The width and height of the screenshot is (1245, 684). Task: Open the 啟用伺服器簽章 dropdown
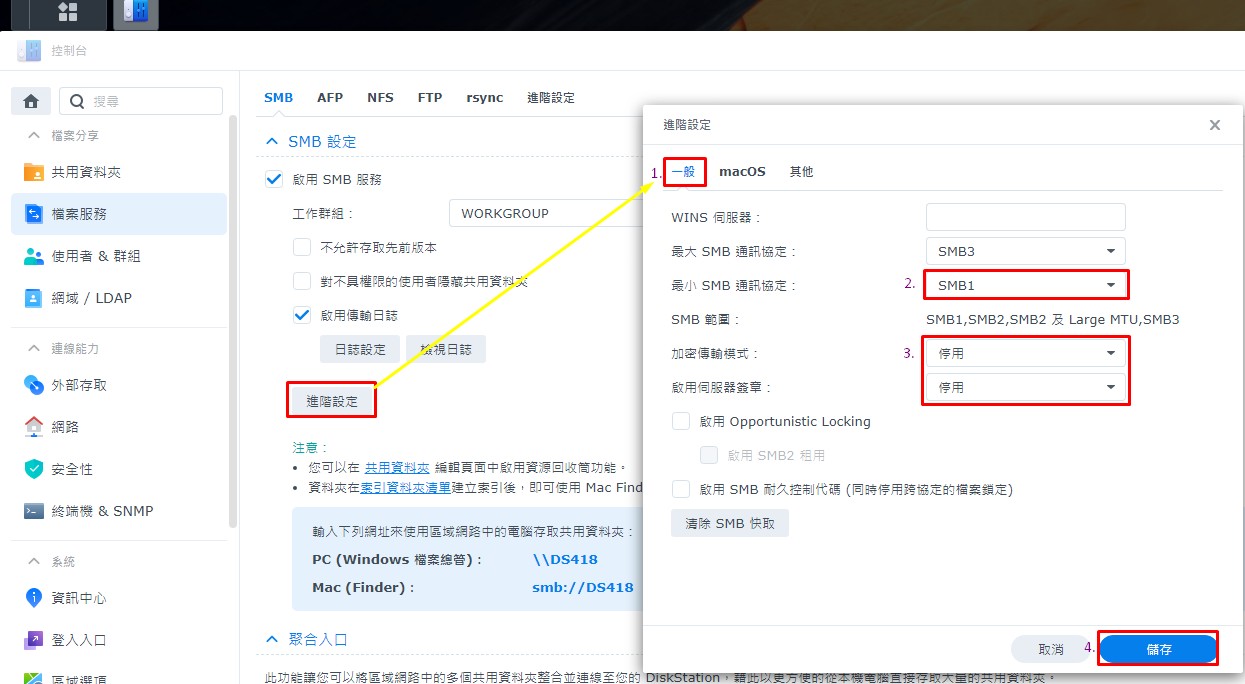click(1025, 387)
